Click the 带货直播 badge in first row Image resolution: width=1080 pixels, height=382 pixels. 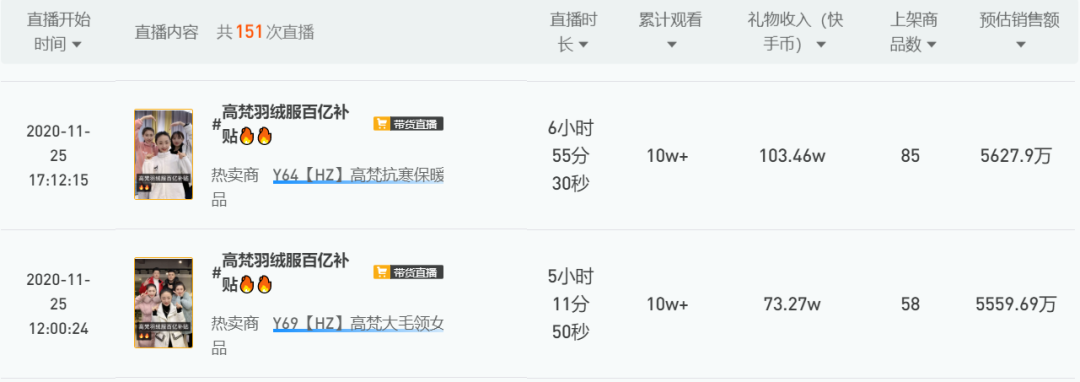click(408, 124)
